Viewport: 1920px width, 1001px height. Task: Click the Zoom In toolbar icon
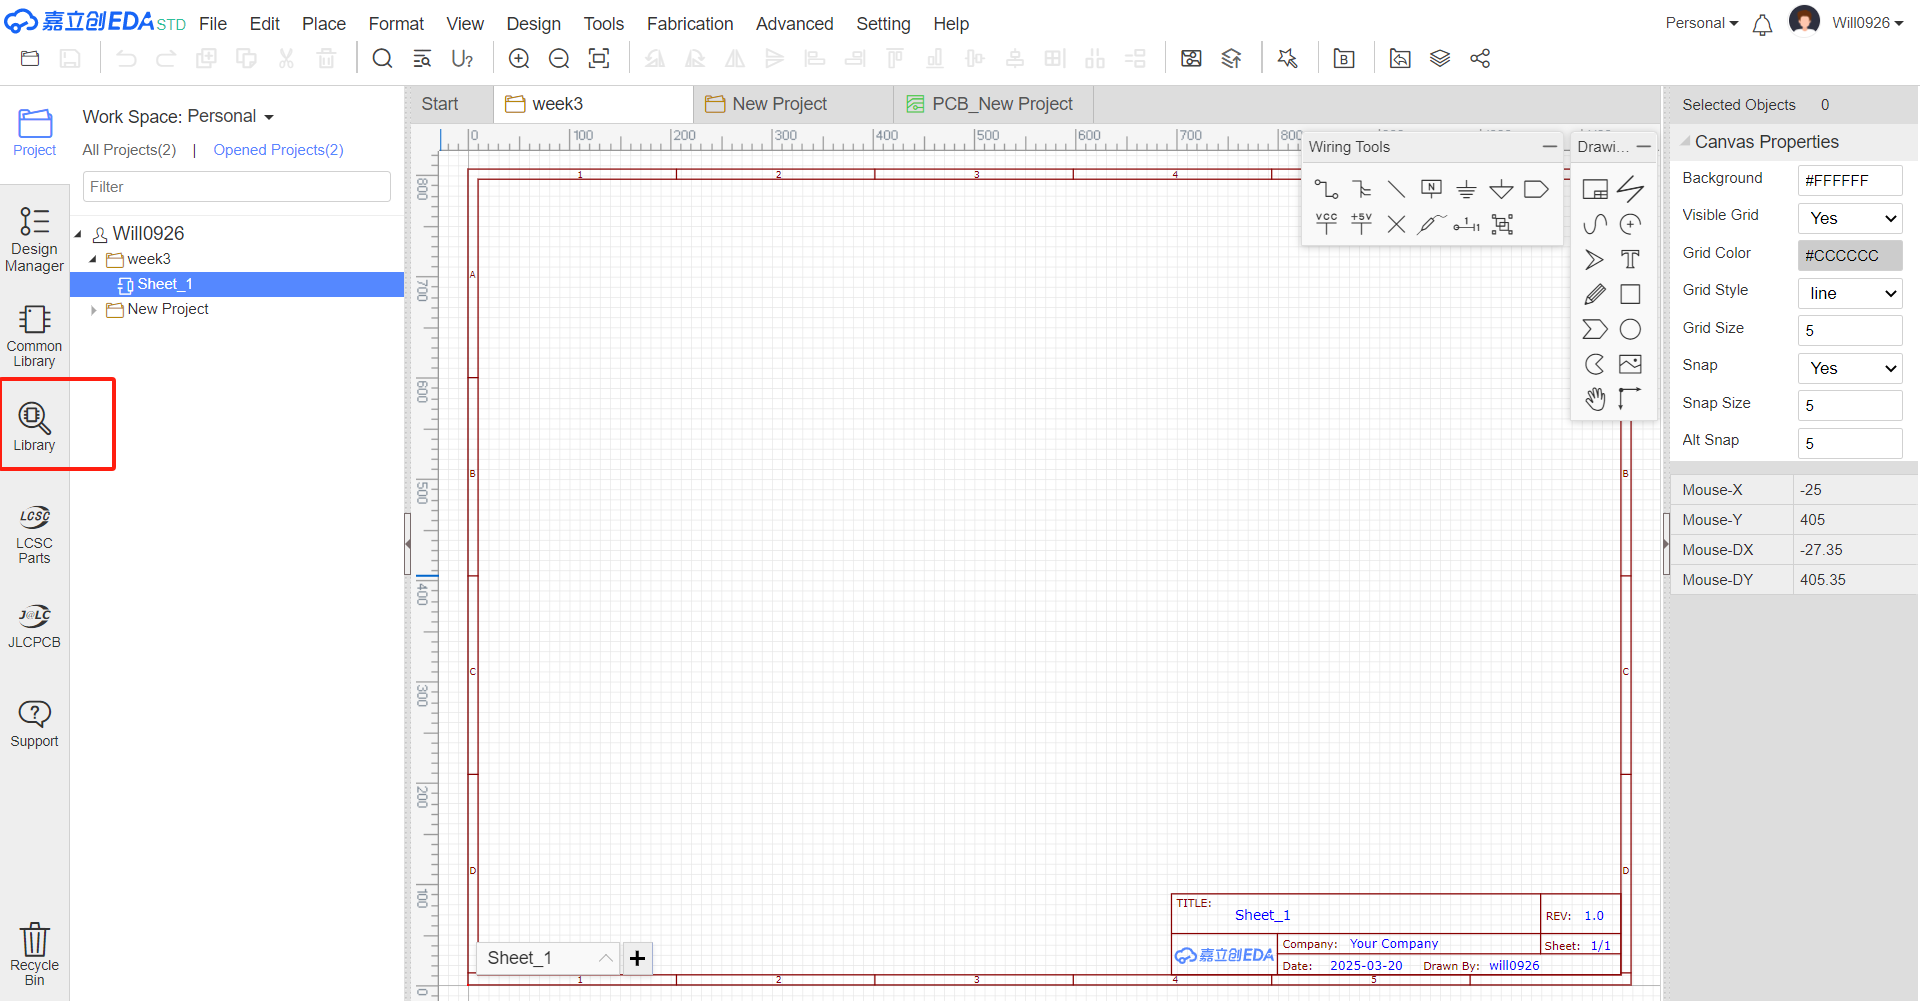pyautogui.click(x=519, y=59)
